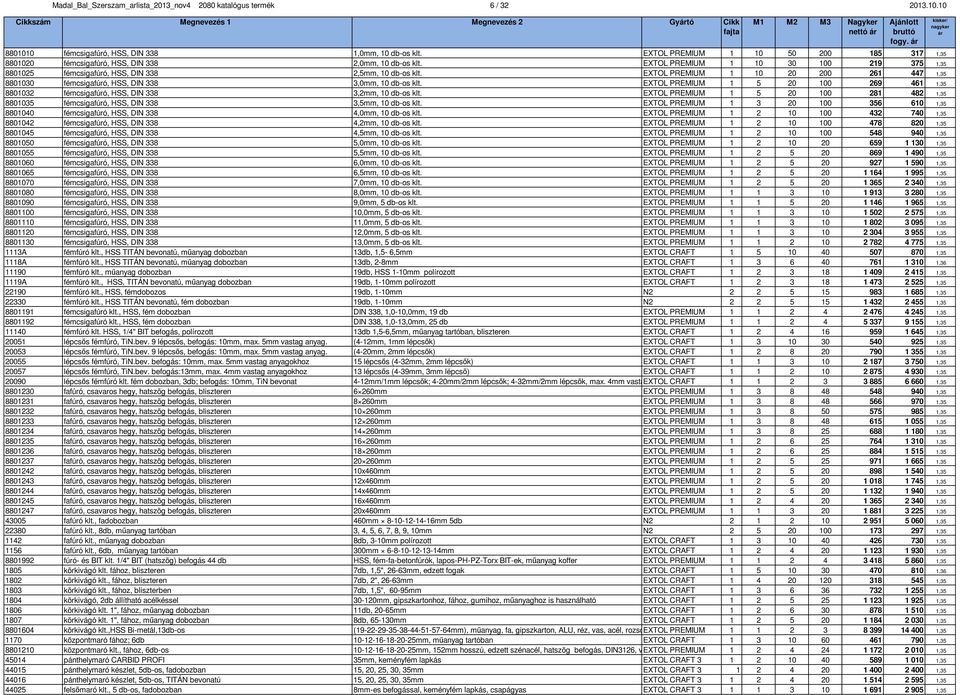Click the cell 19db, HSS 1-10mm polírozott
This screenshot has height=695, width=960.
[404, 272]
